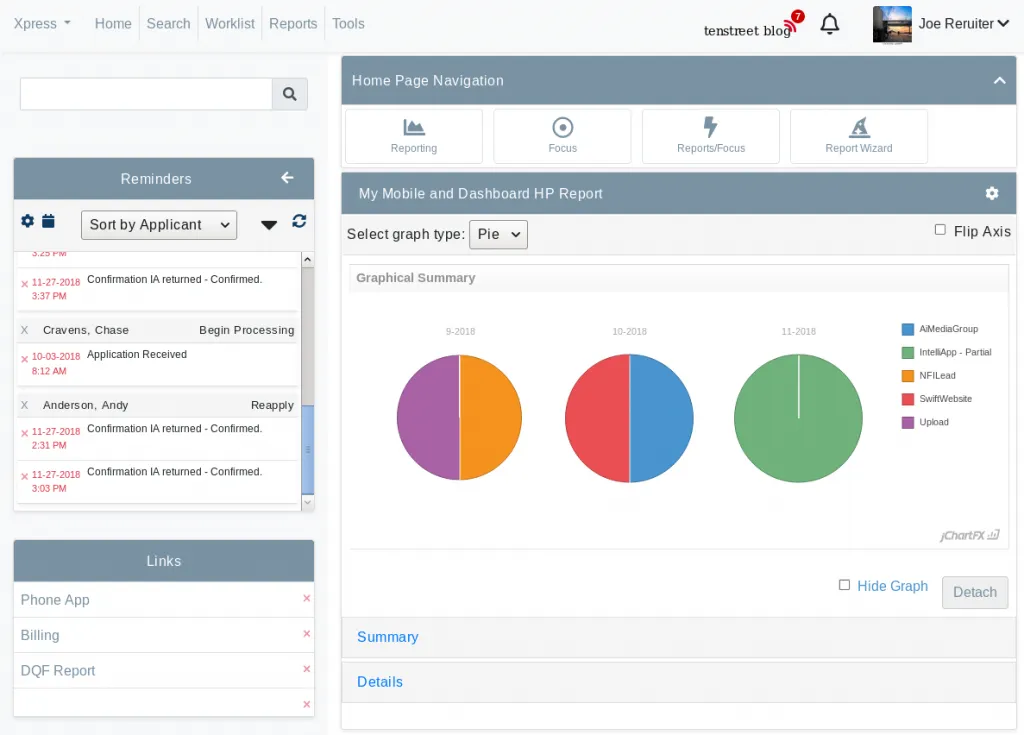Open the Reports menu
This screenshot has width=1024, height=735.
[293, 24]
